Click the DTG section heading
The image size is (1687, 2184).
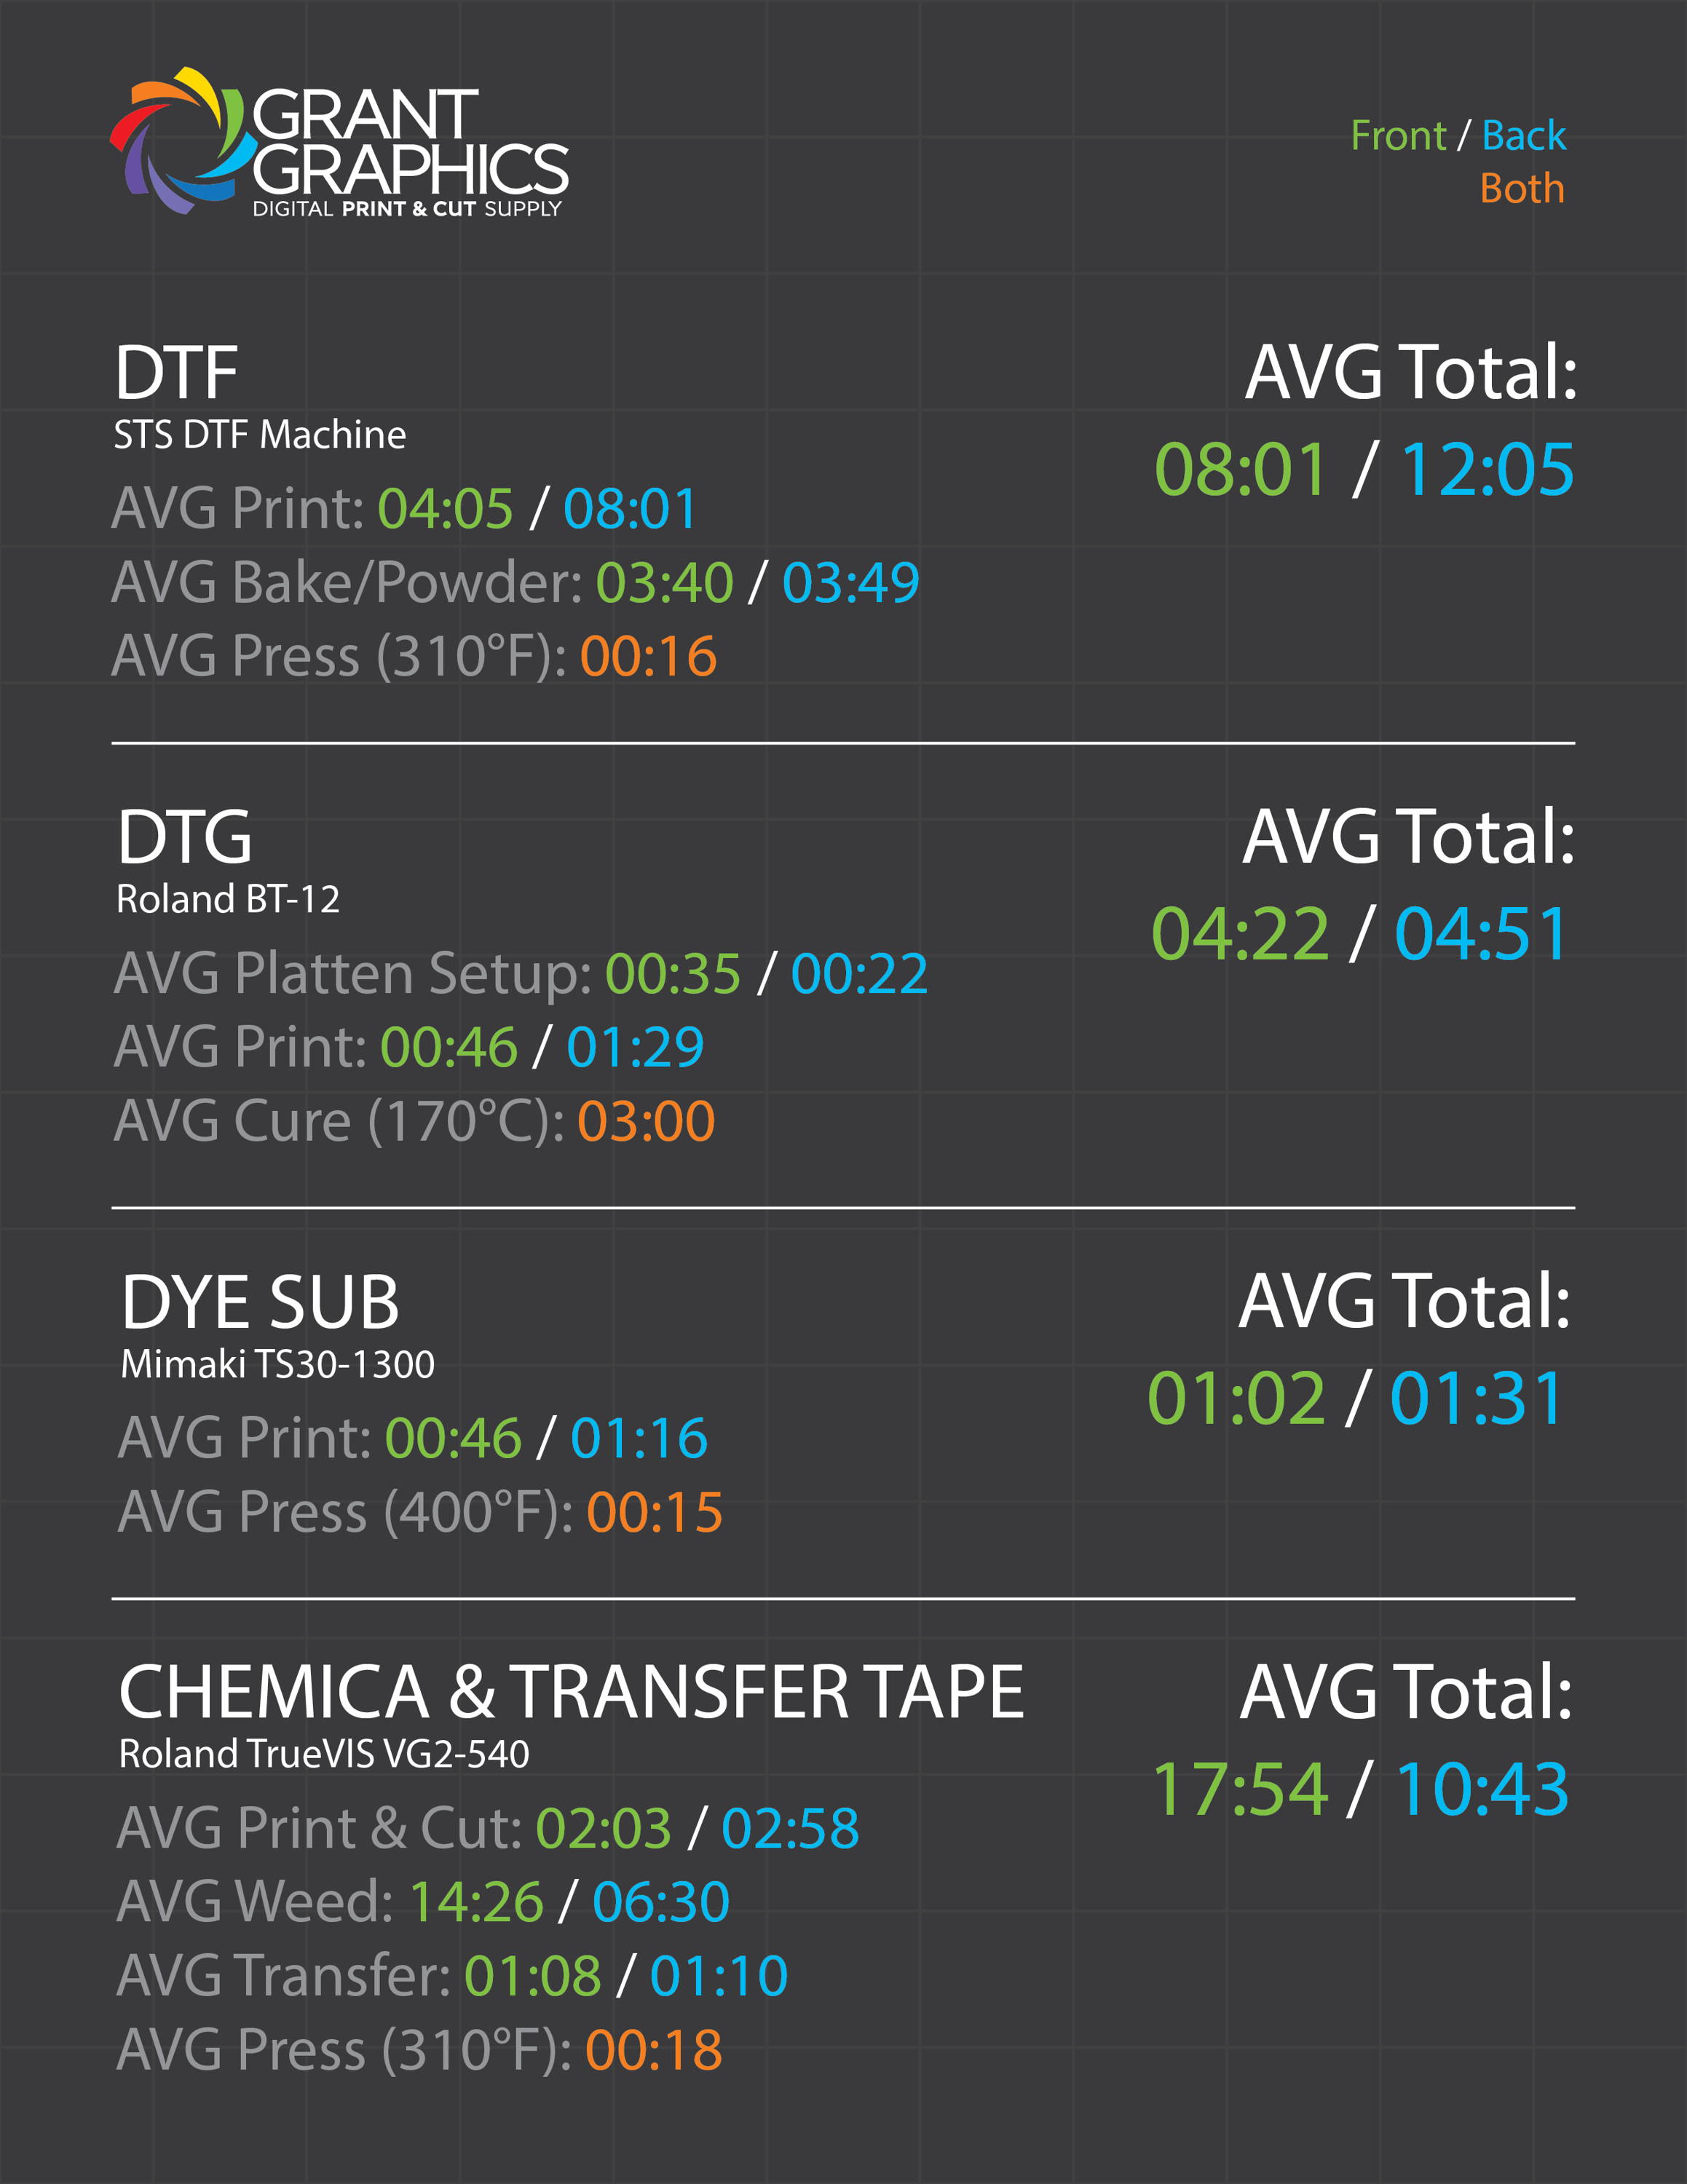coord(184,837)
